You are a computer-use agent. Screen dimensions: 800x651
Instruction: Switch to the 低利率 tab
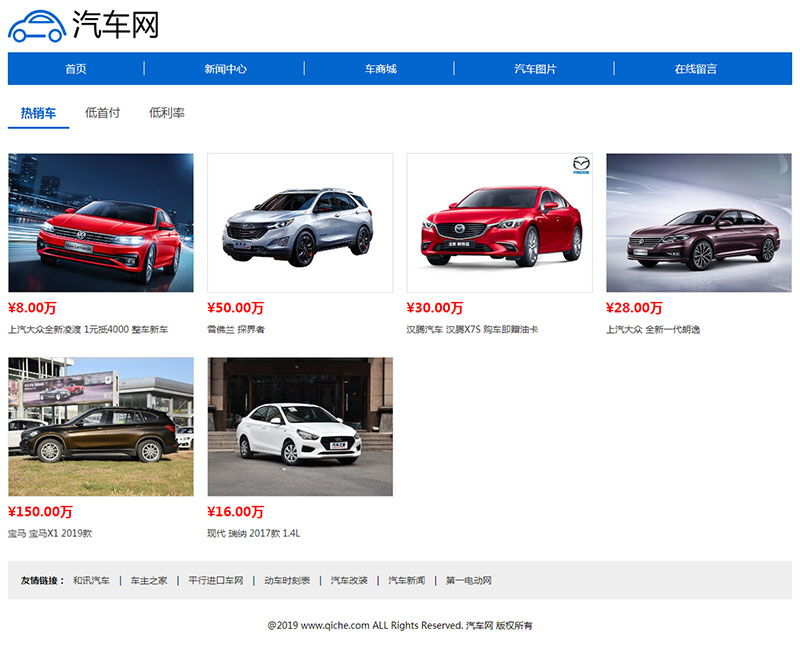167,113
